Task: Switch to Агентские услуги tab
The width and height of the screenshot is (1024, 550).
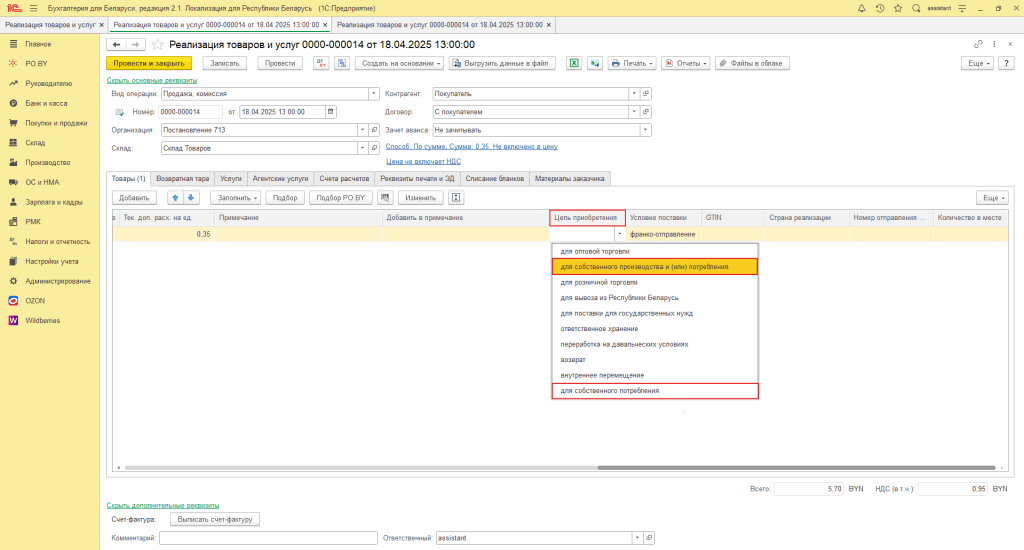Action: 280,178
